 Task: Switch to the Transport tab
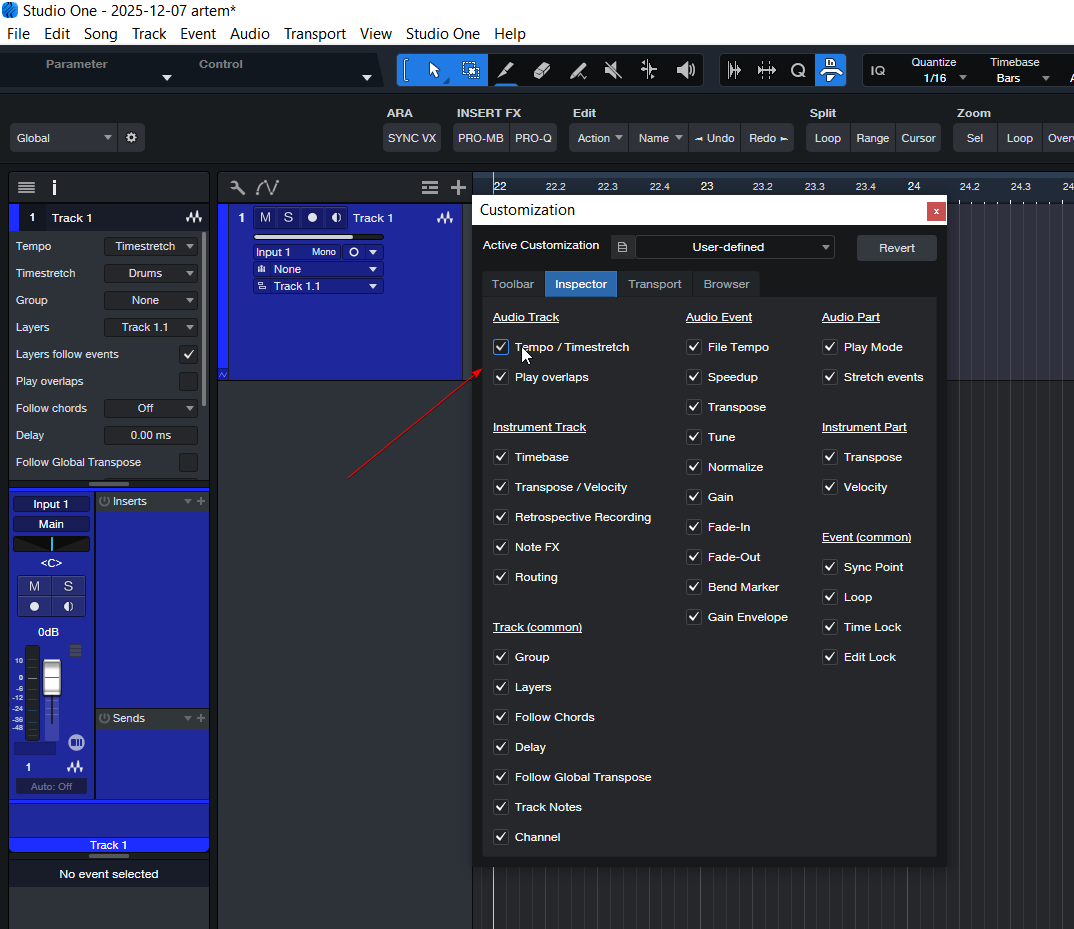coord(654,284)
